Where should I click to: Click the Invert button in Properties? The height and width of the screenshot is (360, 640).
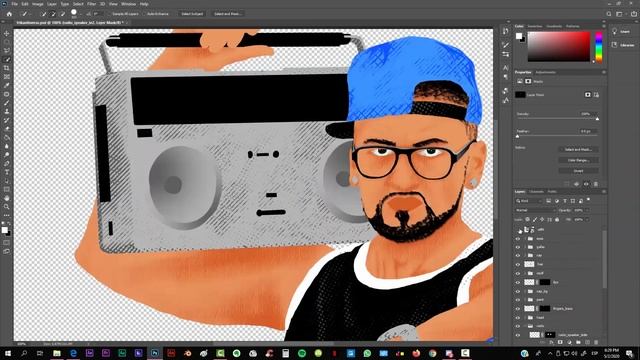(x=578, y=171)
